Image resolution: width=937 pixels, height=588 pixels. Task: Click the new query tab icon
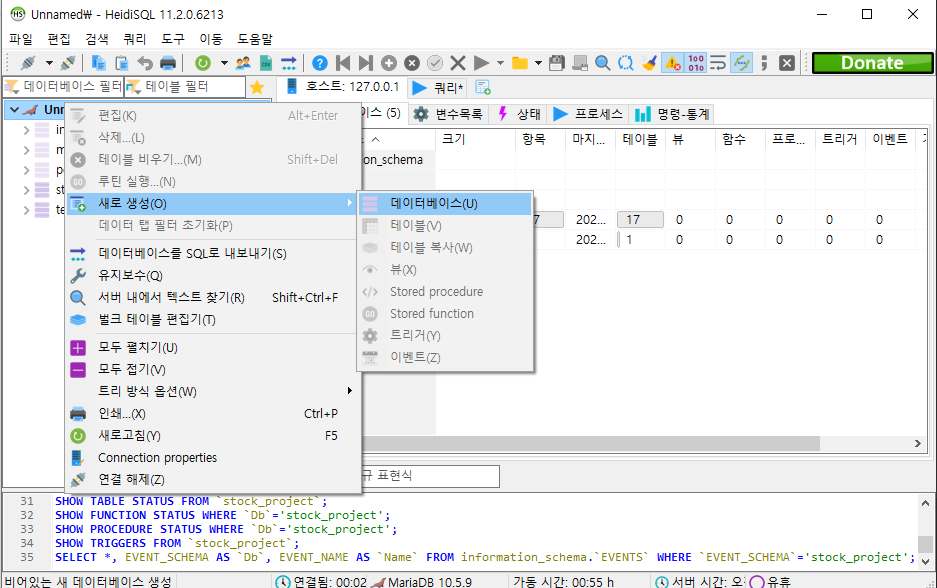[483, 87]
